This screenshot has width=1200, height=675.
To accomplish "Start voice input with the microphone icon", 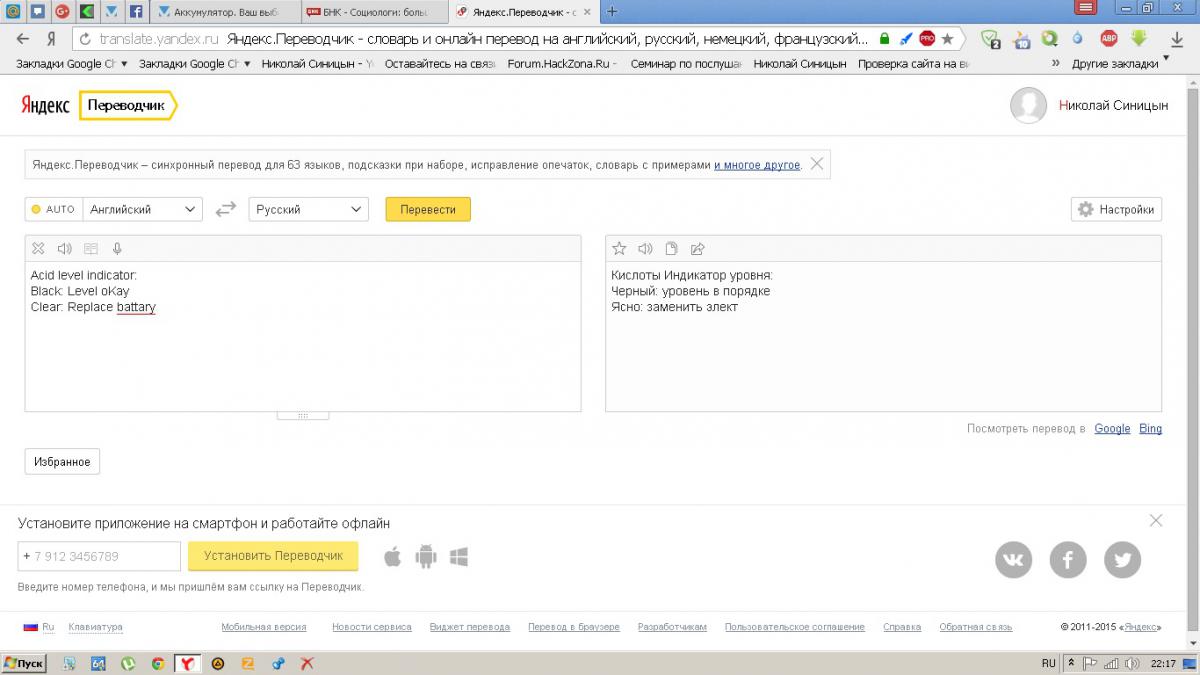I will pyautogui.click(x=117, y=248).
